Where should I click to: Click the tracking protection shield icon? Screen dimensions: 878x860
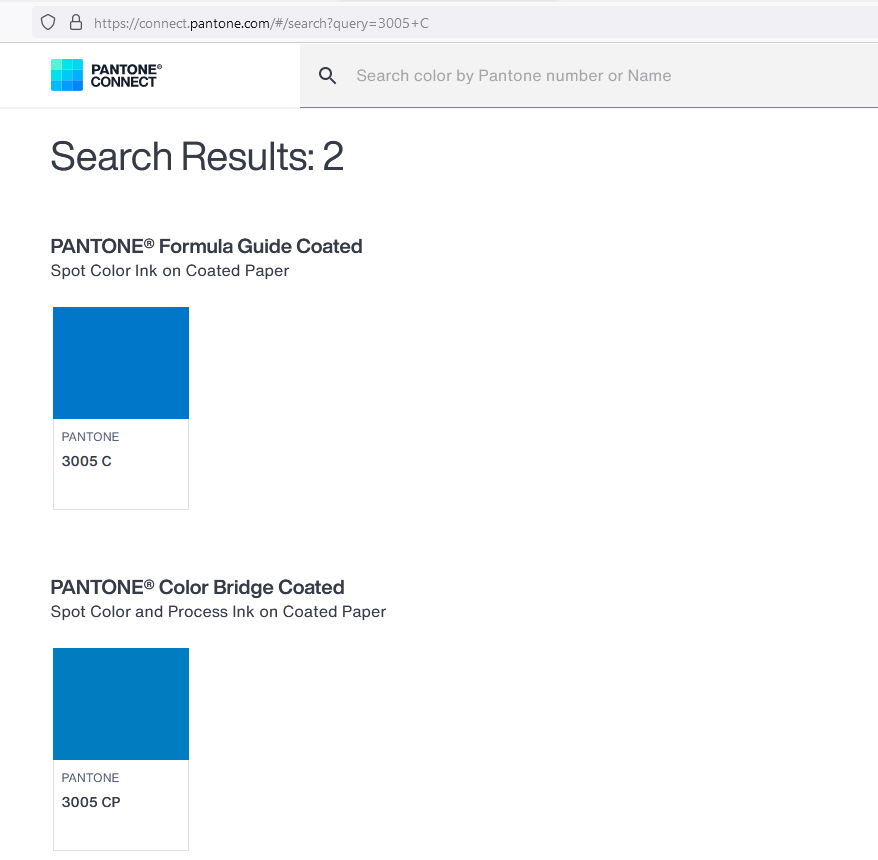48,22
